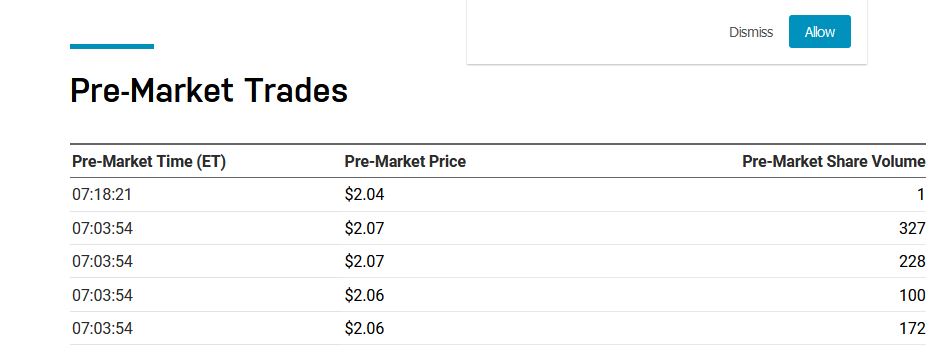The image size is (951, 362).
Task: Click the $2.04 price cell
Action: click(364, 195)
